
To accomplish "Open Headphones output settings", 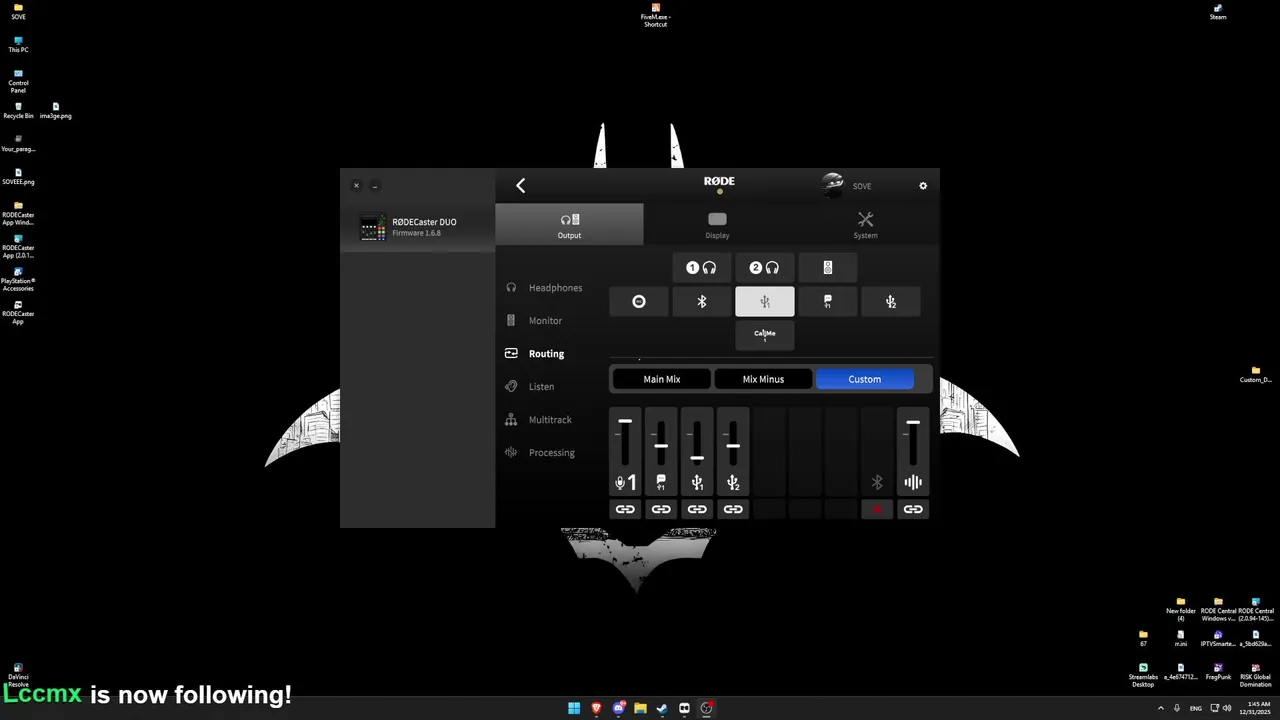I will [x=544, y=288].
